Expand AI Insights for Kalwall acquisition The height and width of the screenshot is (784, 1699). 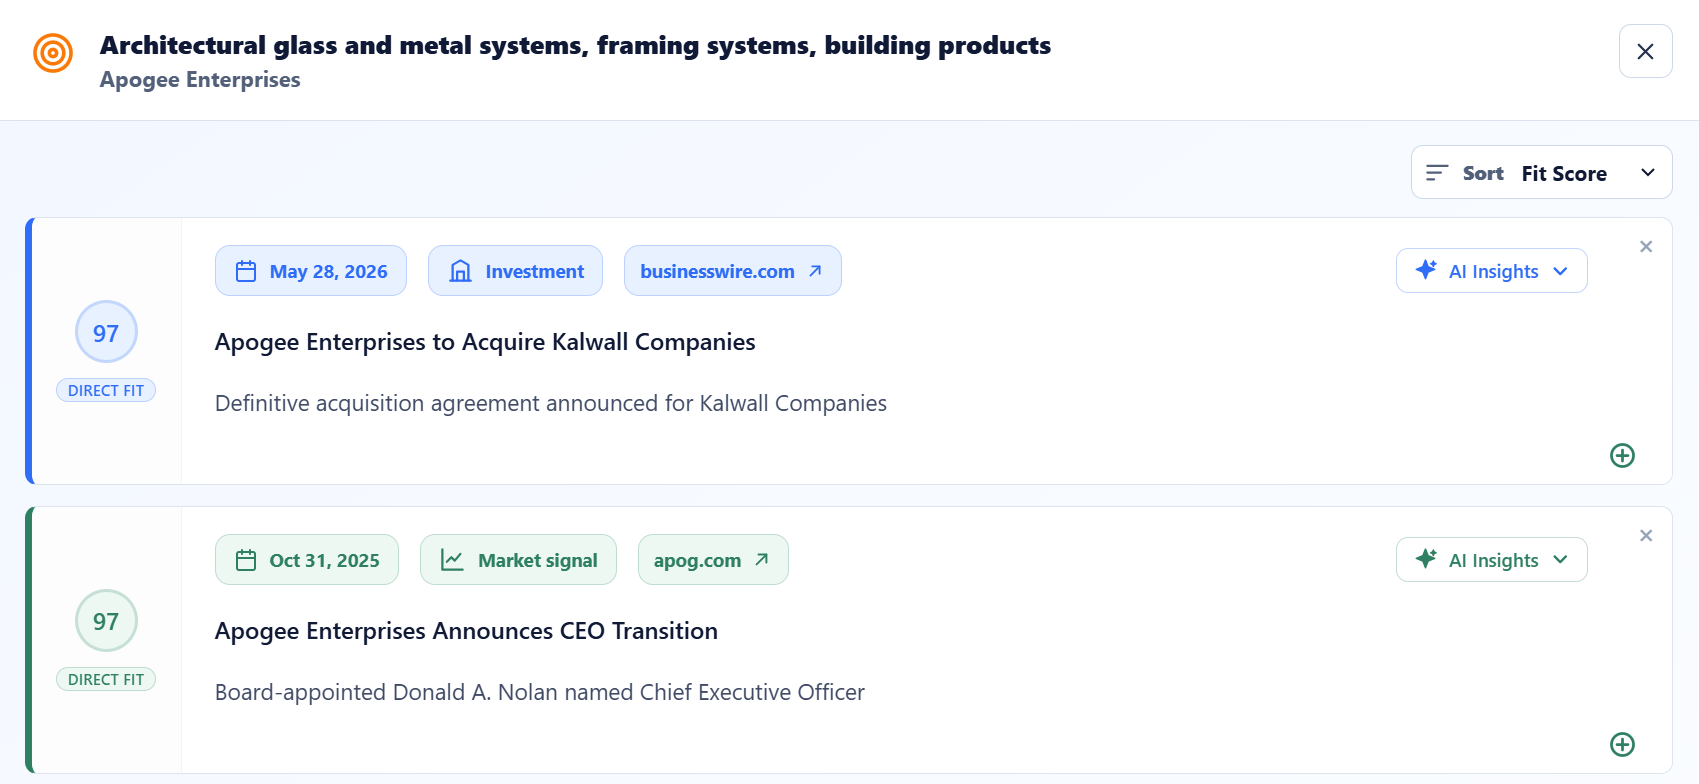click(1491, 271)
